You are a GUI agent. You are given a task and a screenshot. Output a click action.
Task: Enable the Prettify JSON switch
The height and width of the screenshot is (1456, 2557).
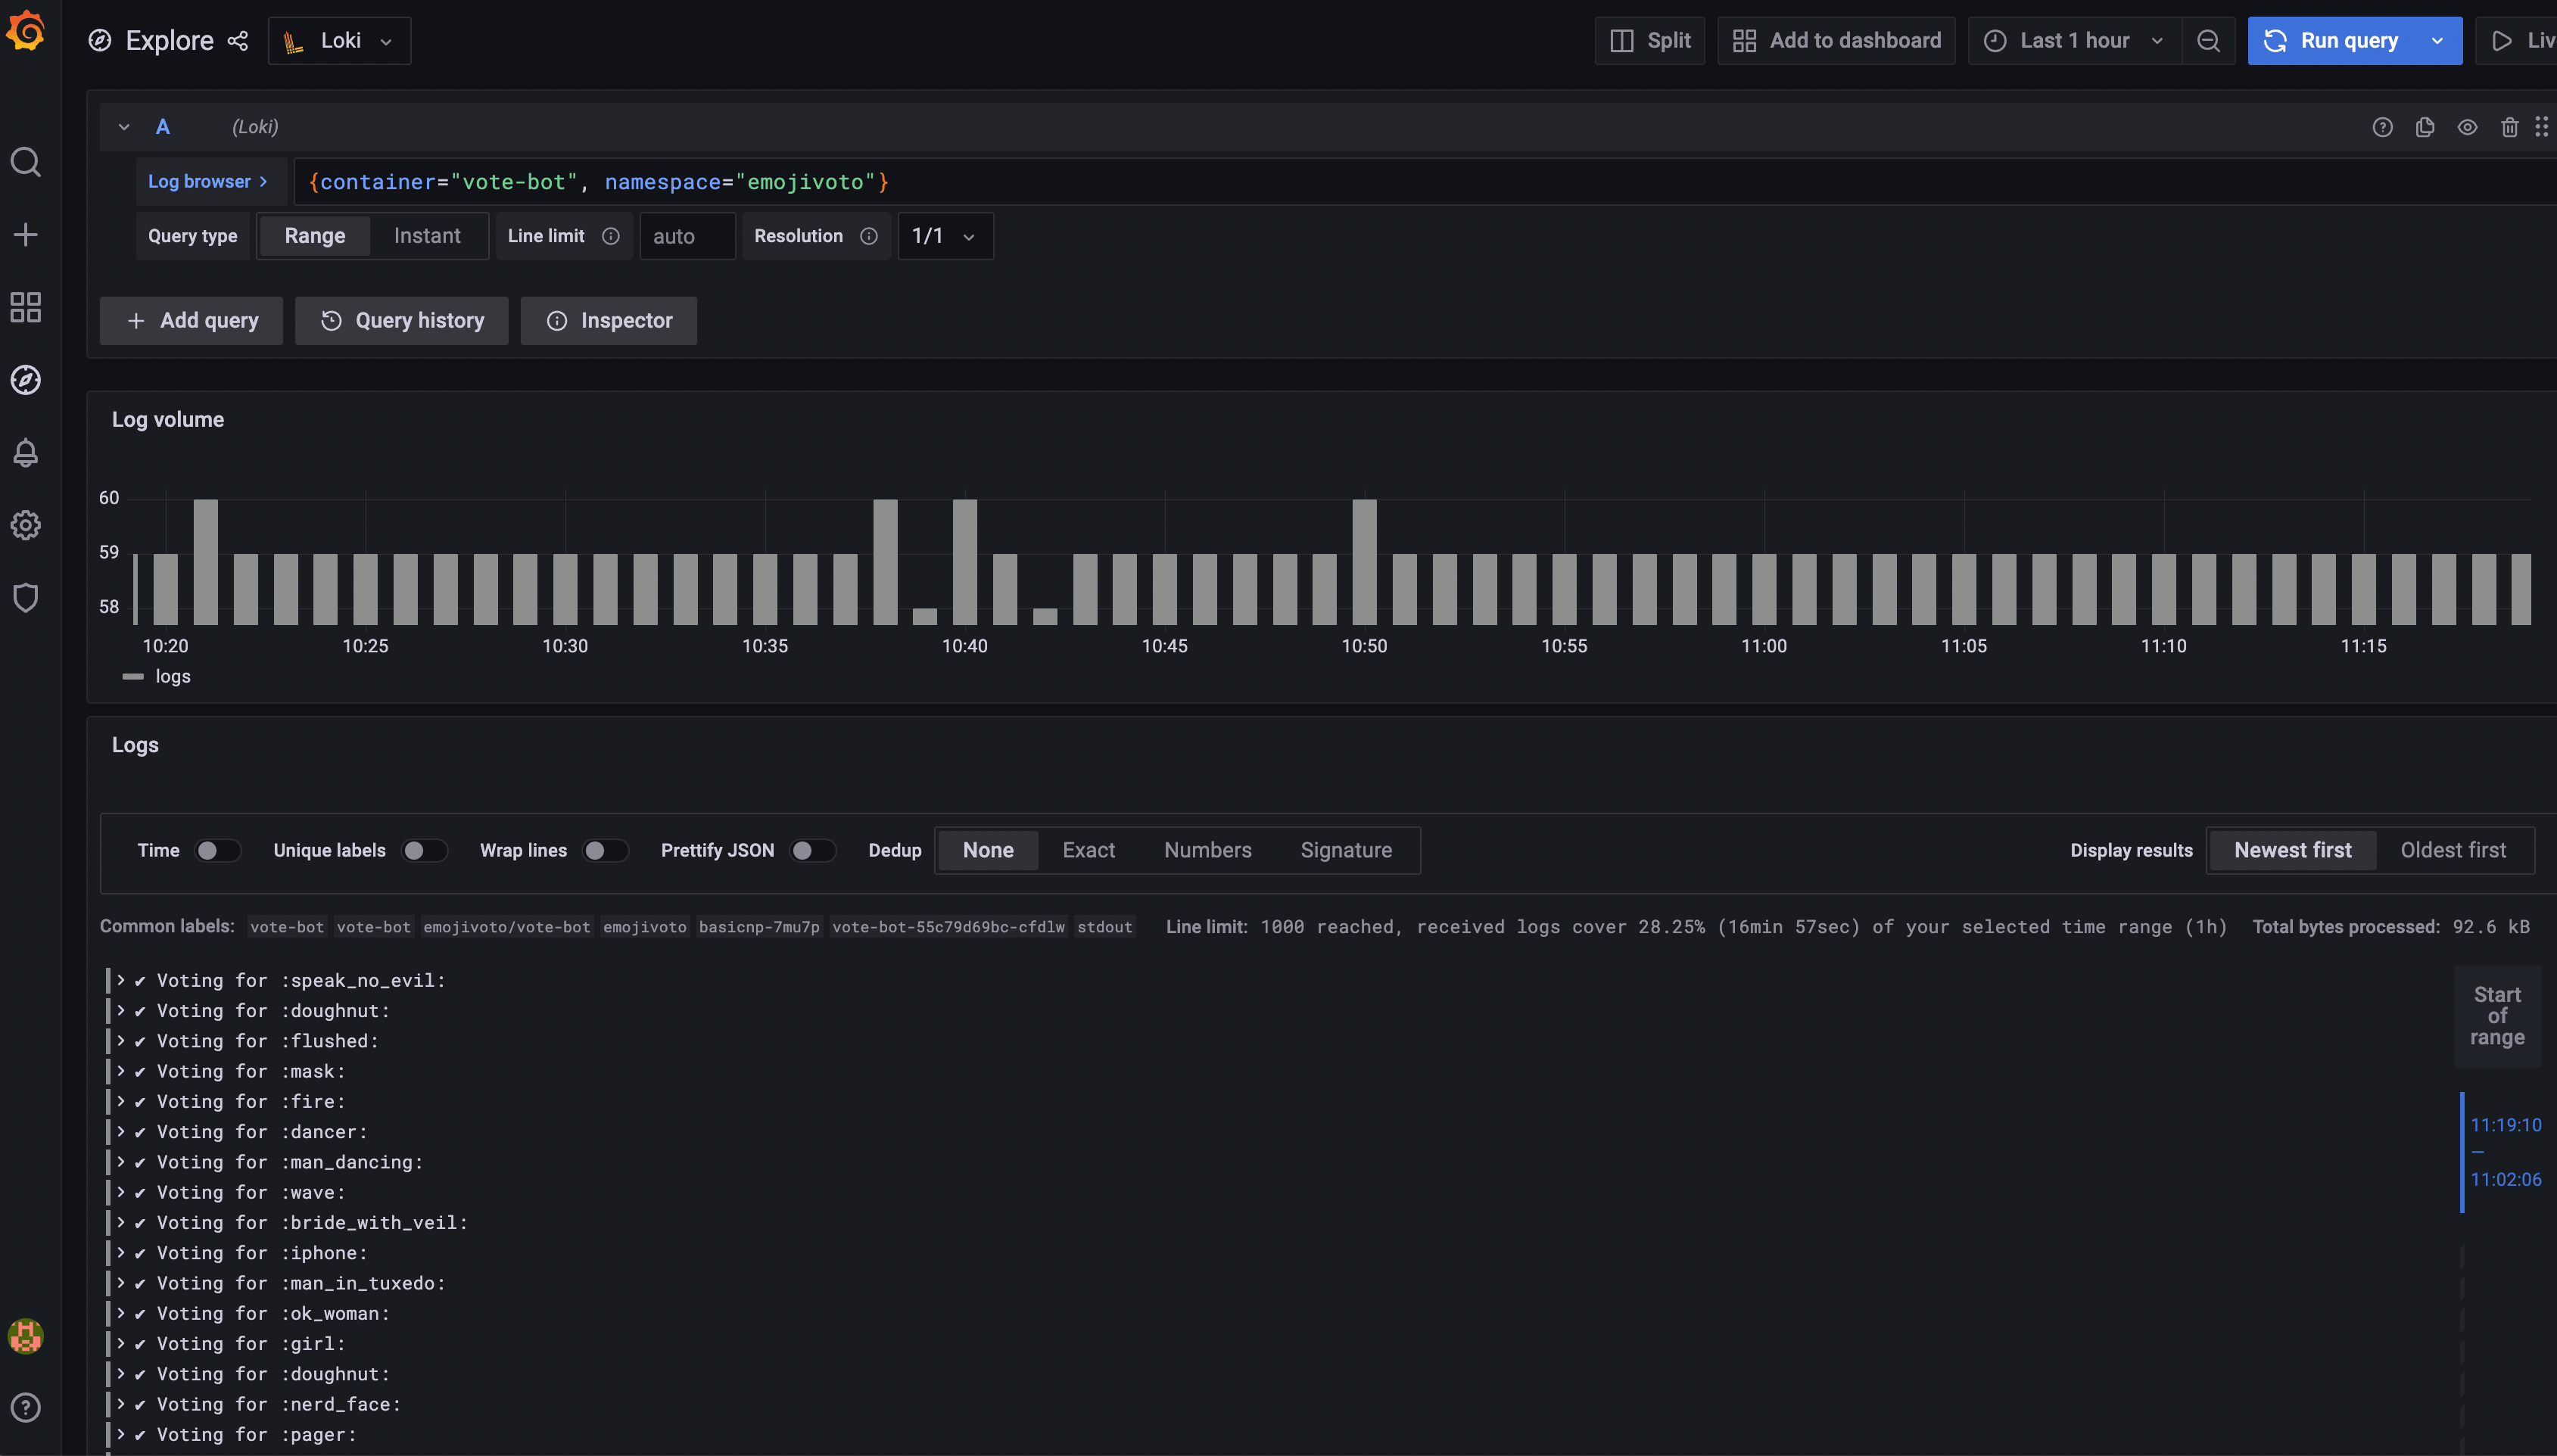[812, 851]
